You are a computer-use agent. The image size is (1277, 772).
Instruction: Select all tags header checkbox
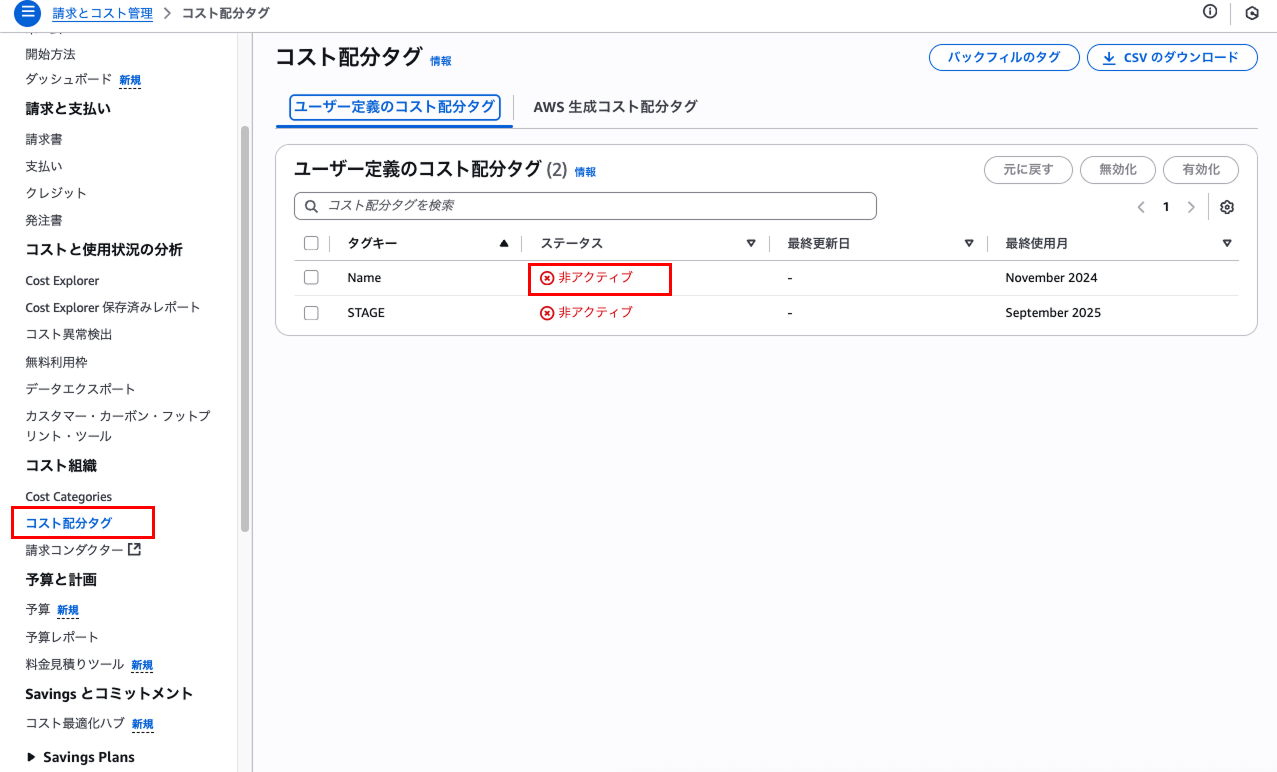coord(311,243)
